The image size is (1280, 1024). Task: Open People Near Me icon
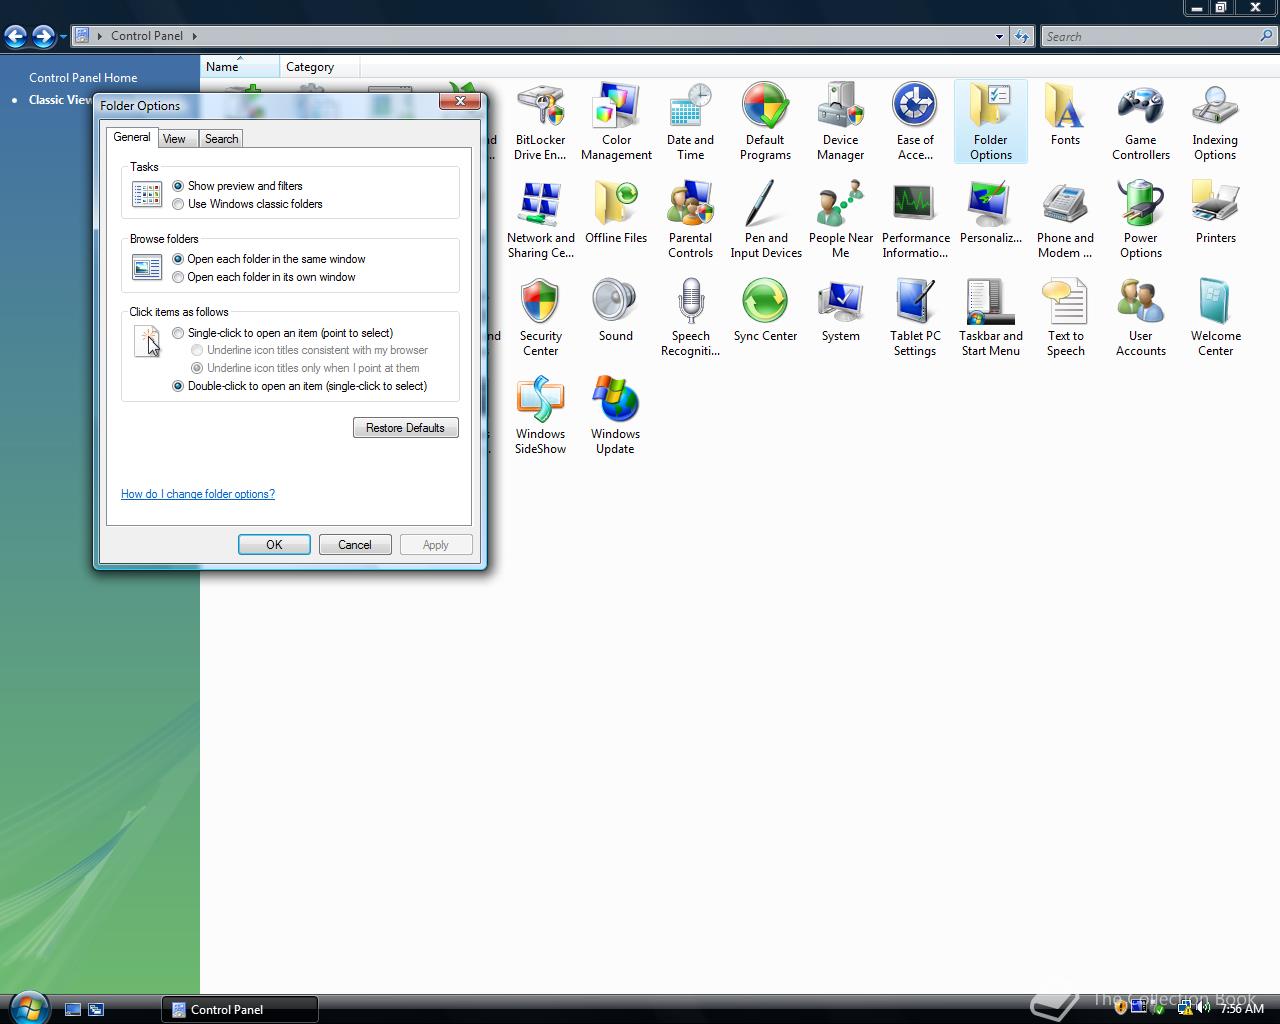click(841, 220)
